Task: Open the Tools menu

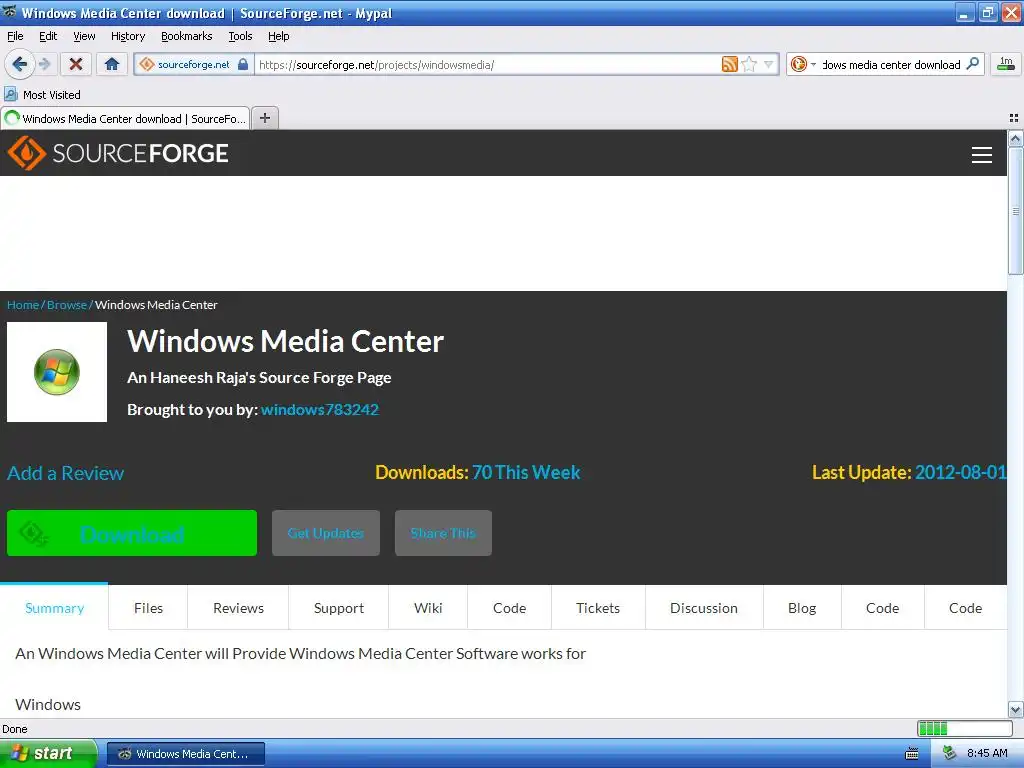Action: (240, 36)
